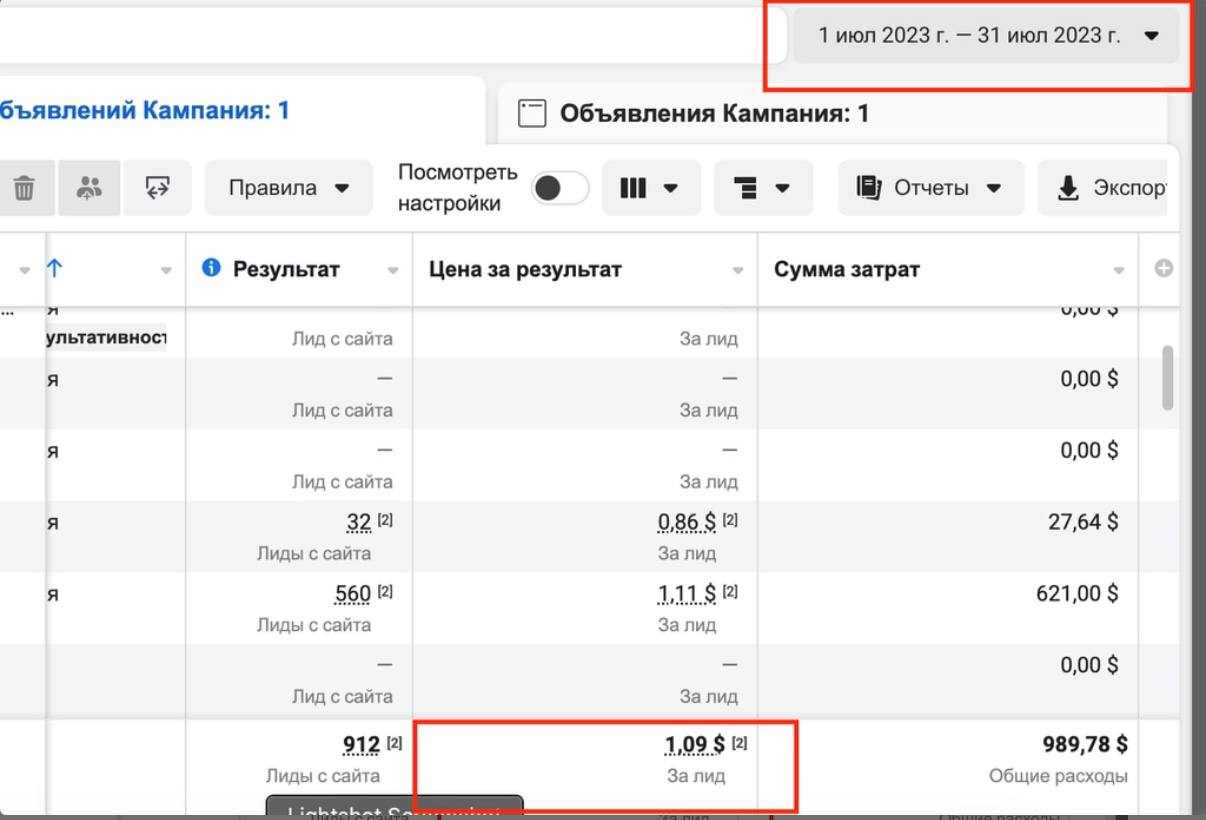Click the delete (trash) icon in the toolbar

25,186
